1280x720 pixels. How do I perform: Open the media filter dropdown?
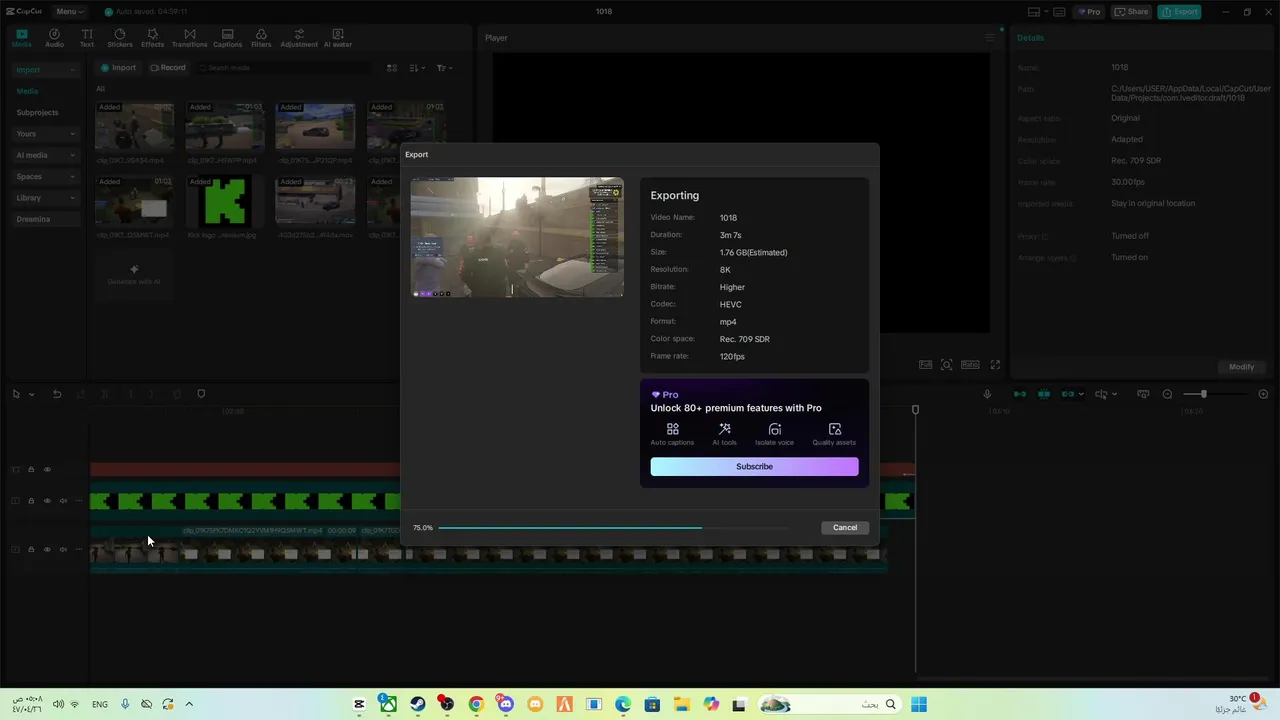(x=444, y=68)
